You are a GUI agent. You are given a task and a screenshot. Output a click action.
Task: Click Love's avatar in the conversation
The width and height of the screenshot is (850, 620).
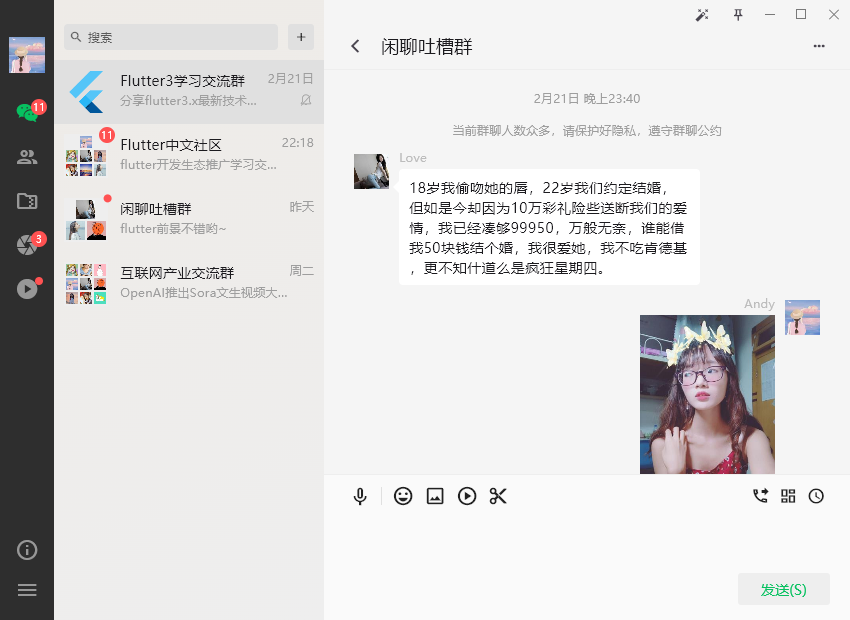[371, 171]
